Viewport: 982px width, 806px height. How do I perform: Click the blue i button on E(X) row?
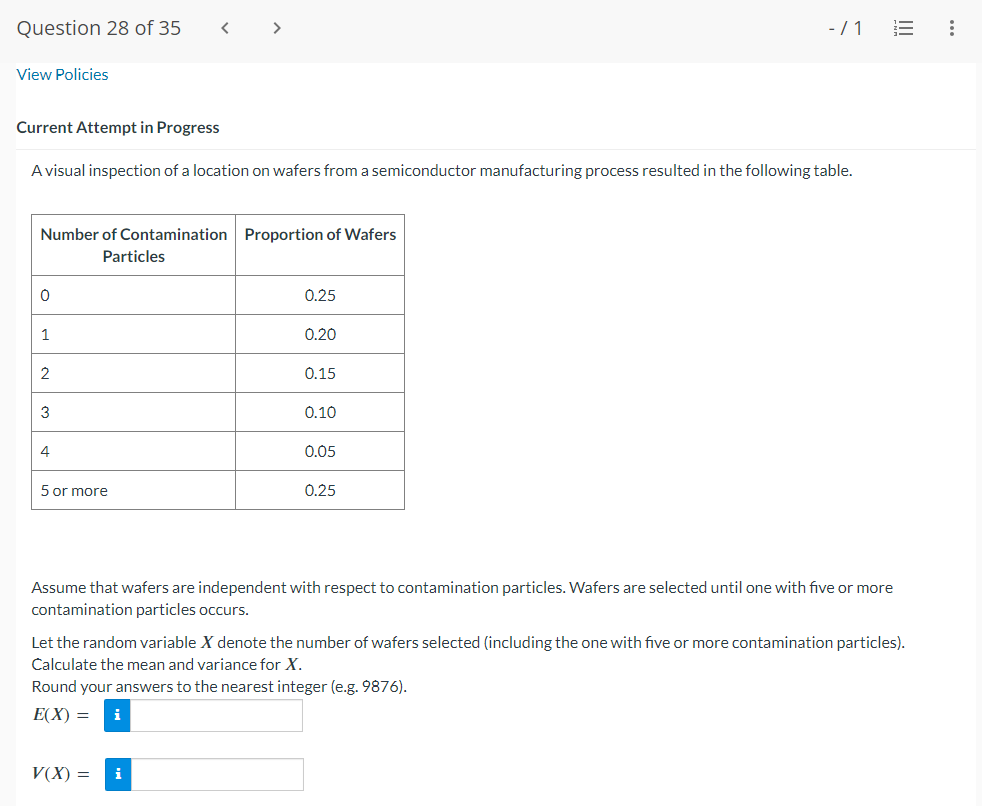[117, 715]
